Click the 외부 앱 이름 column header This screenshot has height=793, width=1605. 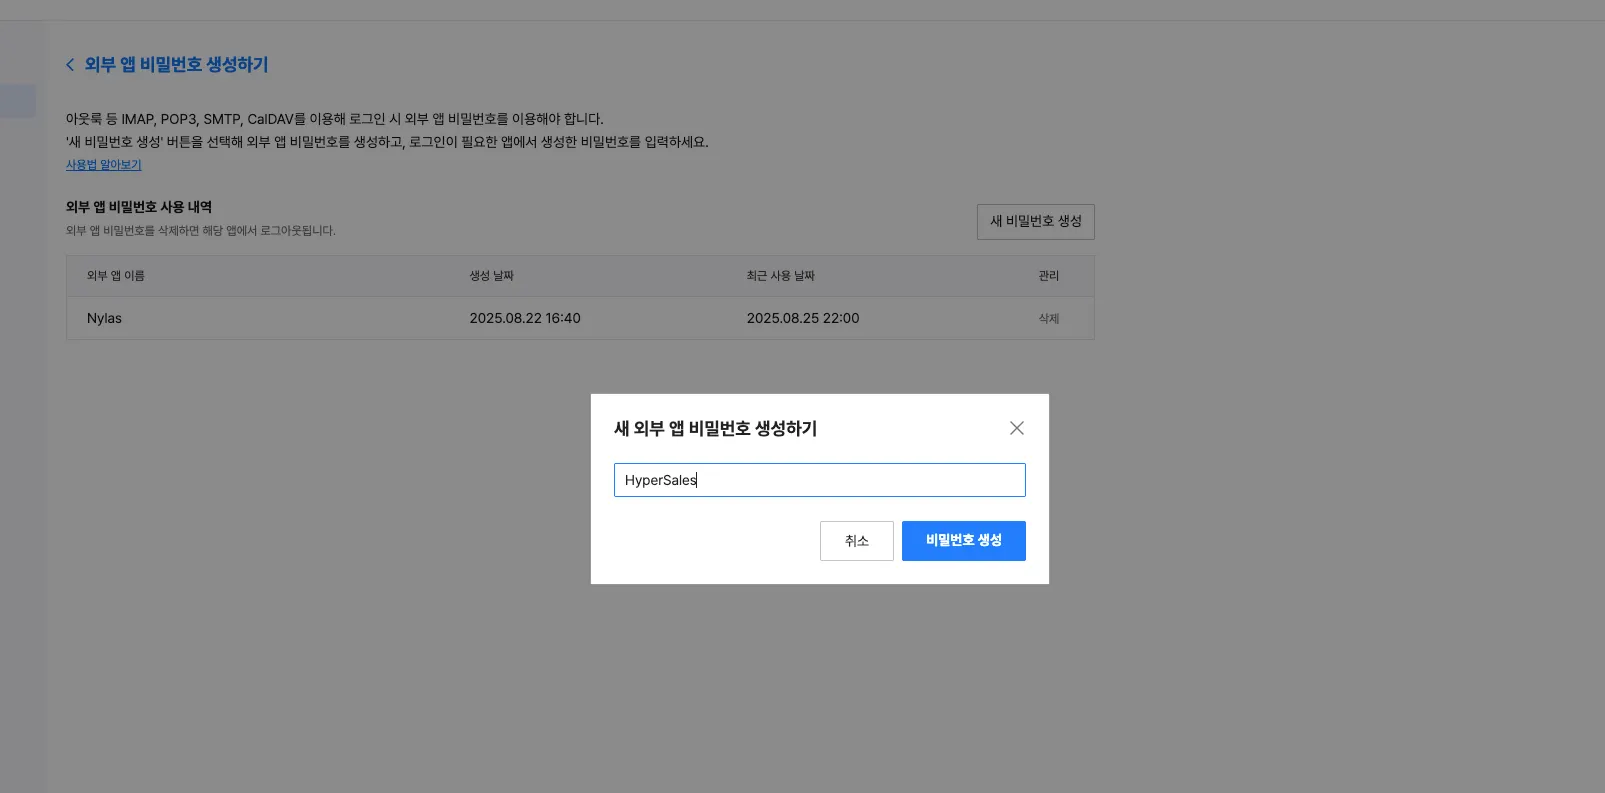pos(116,276)
